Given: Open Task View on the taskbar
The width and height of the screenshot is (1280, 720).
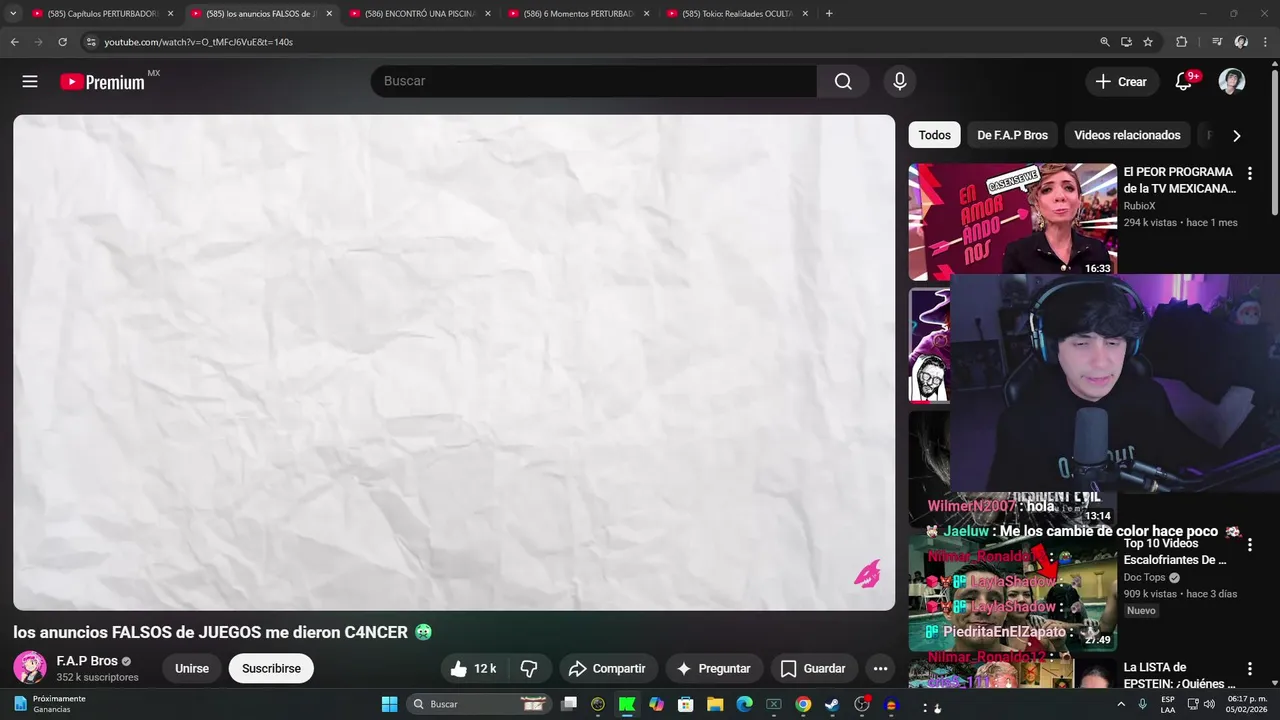Looking at the screenshot, I should click(x=569, y=704).
